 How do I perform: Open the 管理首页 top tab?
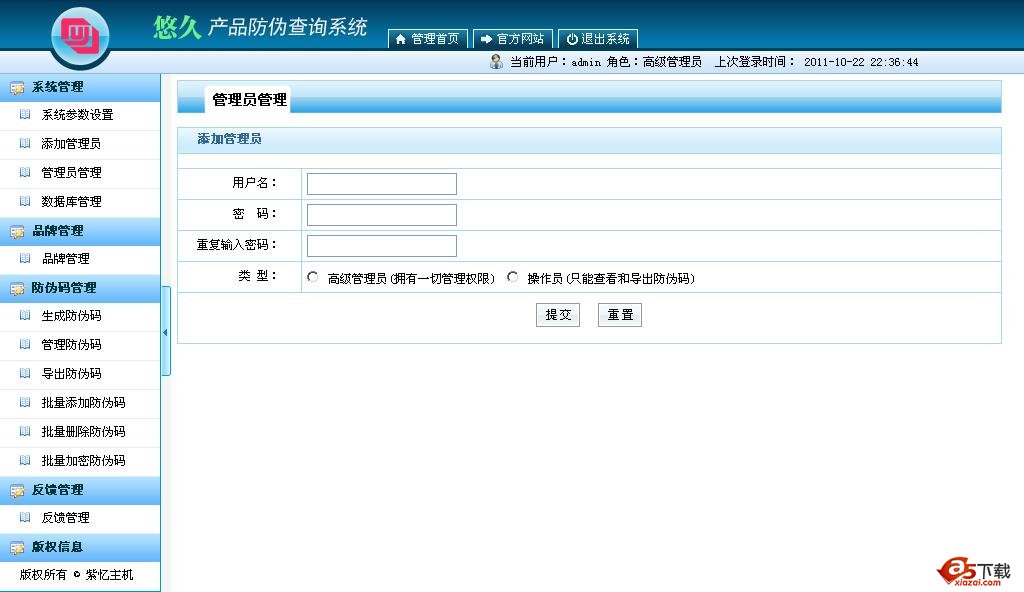[428, 39]
